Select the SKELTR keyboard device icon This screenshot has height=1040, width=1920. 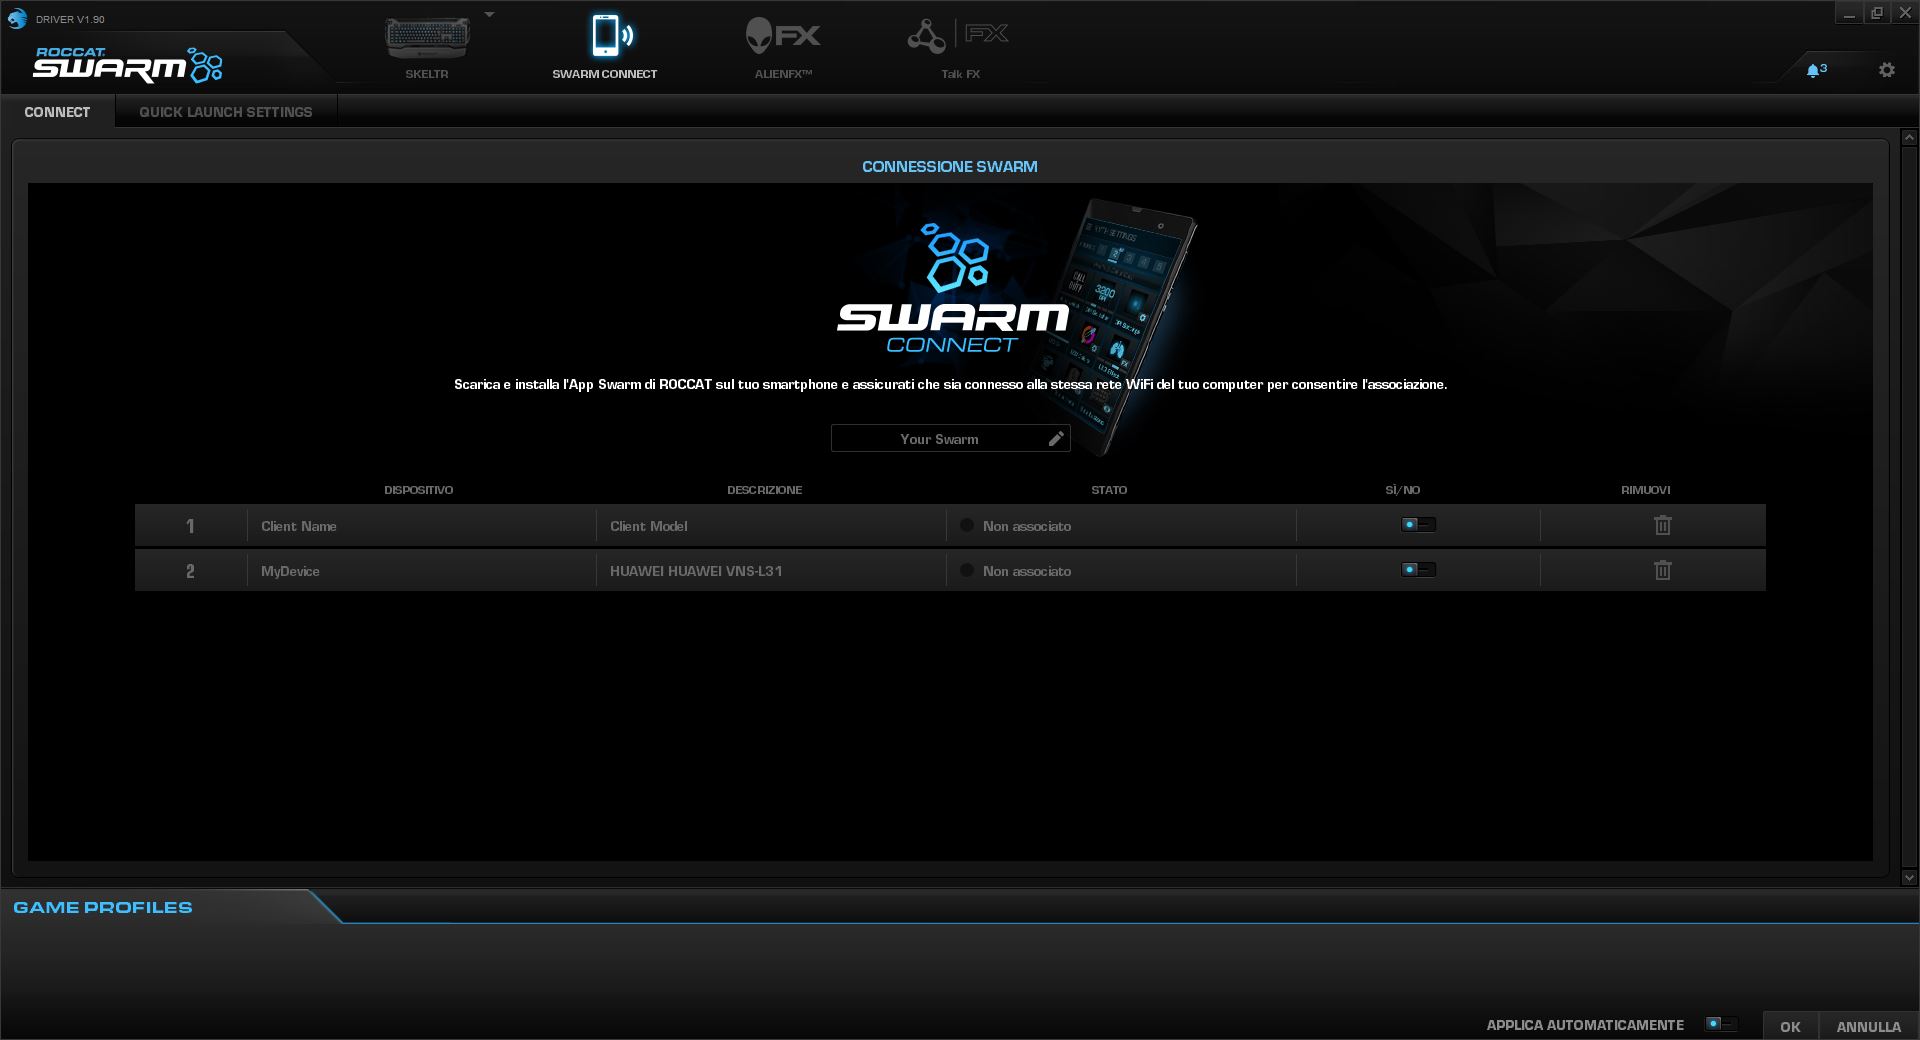[x=427, y=39]
